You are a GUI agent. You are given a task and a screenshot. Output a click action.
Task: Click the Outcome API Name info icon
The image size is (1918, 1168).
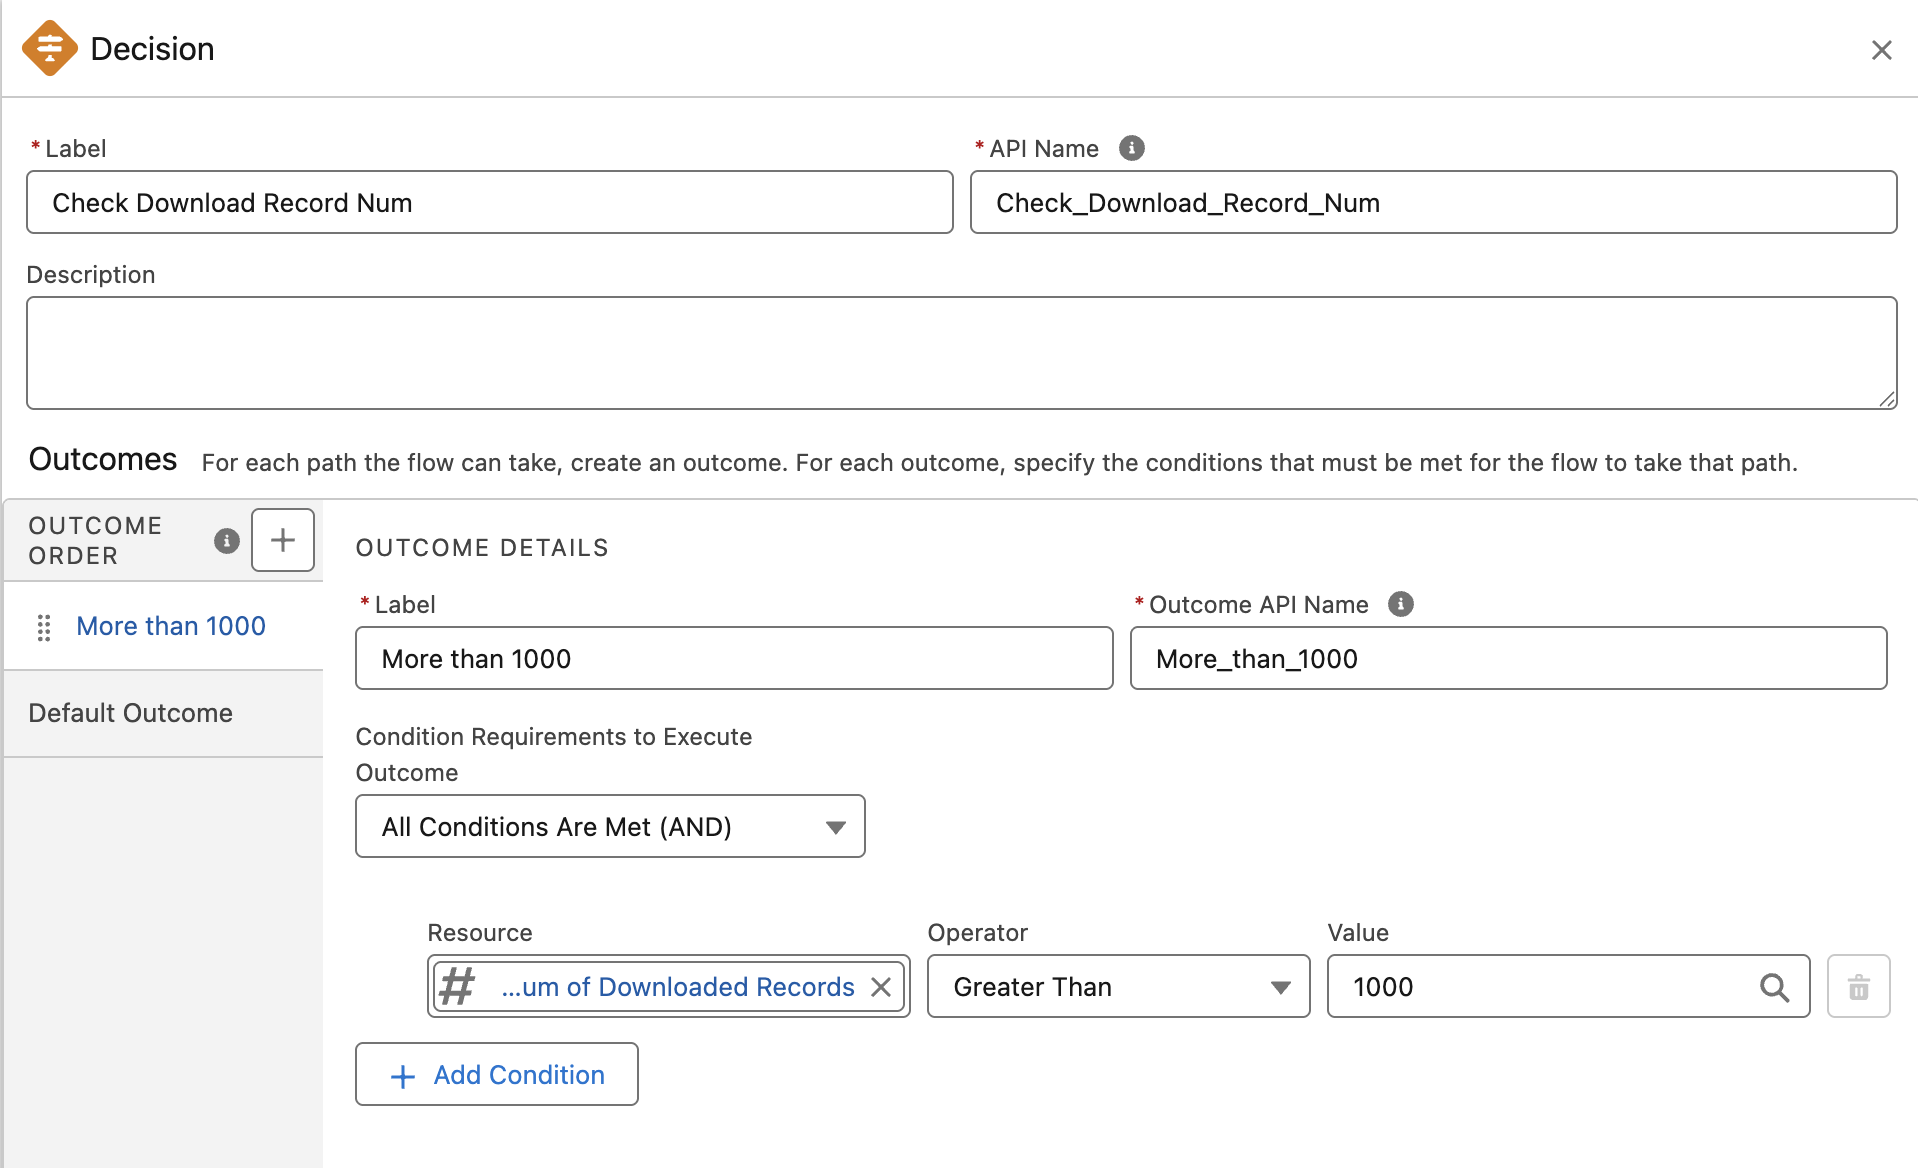1400,604
